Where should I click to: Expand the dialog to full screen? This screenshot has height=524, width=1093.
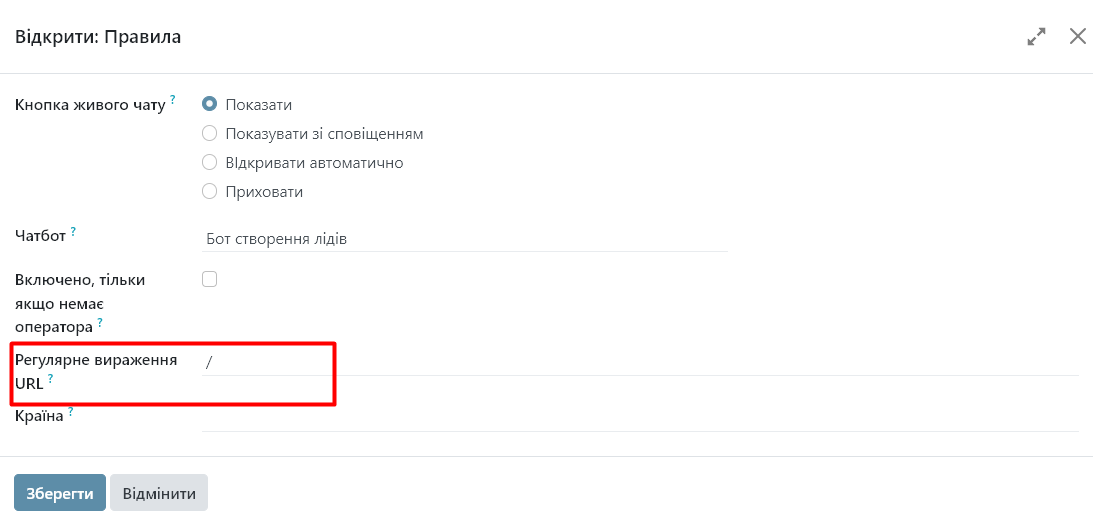1036,37
